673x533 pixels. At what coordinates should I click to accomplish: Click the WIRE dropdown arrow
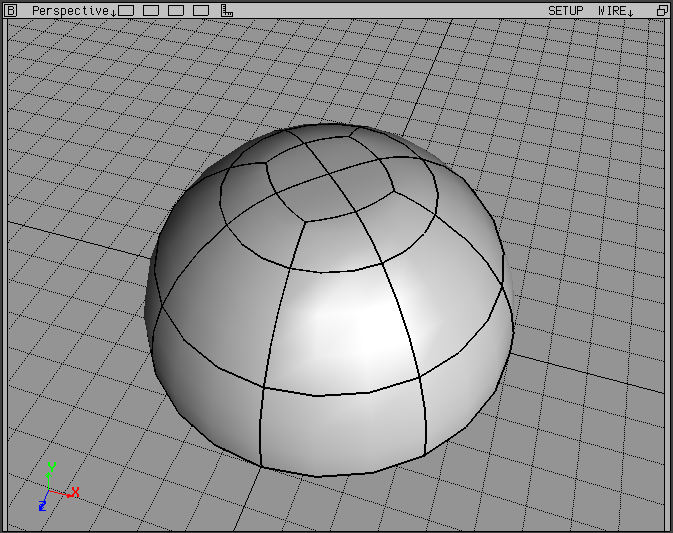tap(631, 12)
